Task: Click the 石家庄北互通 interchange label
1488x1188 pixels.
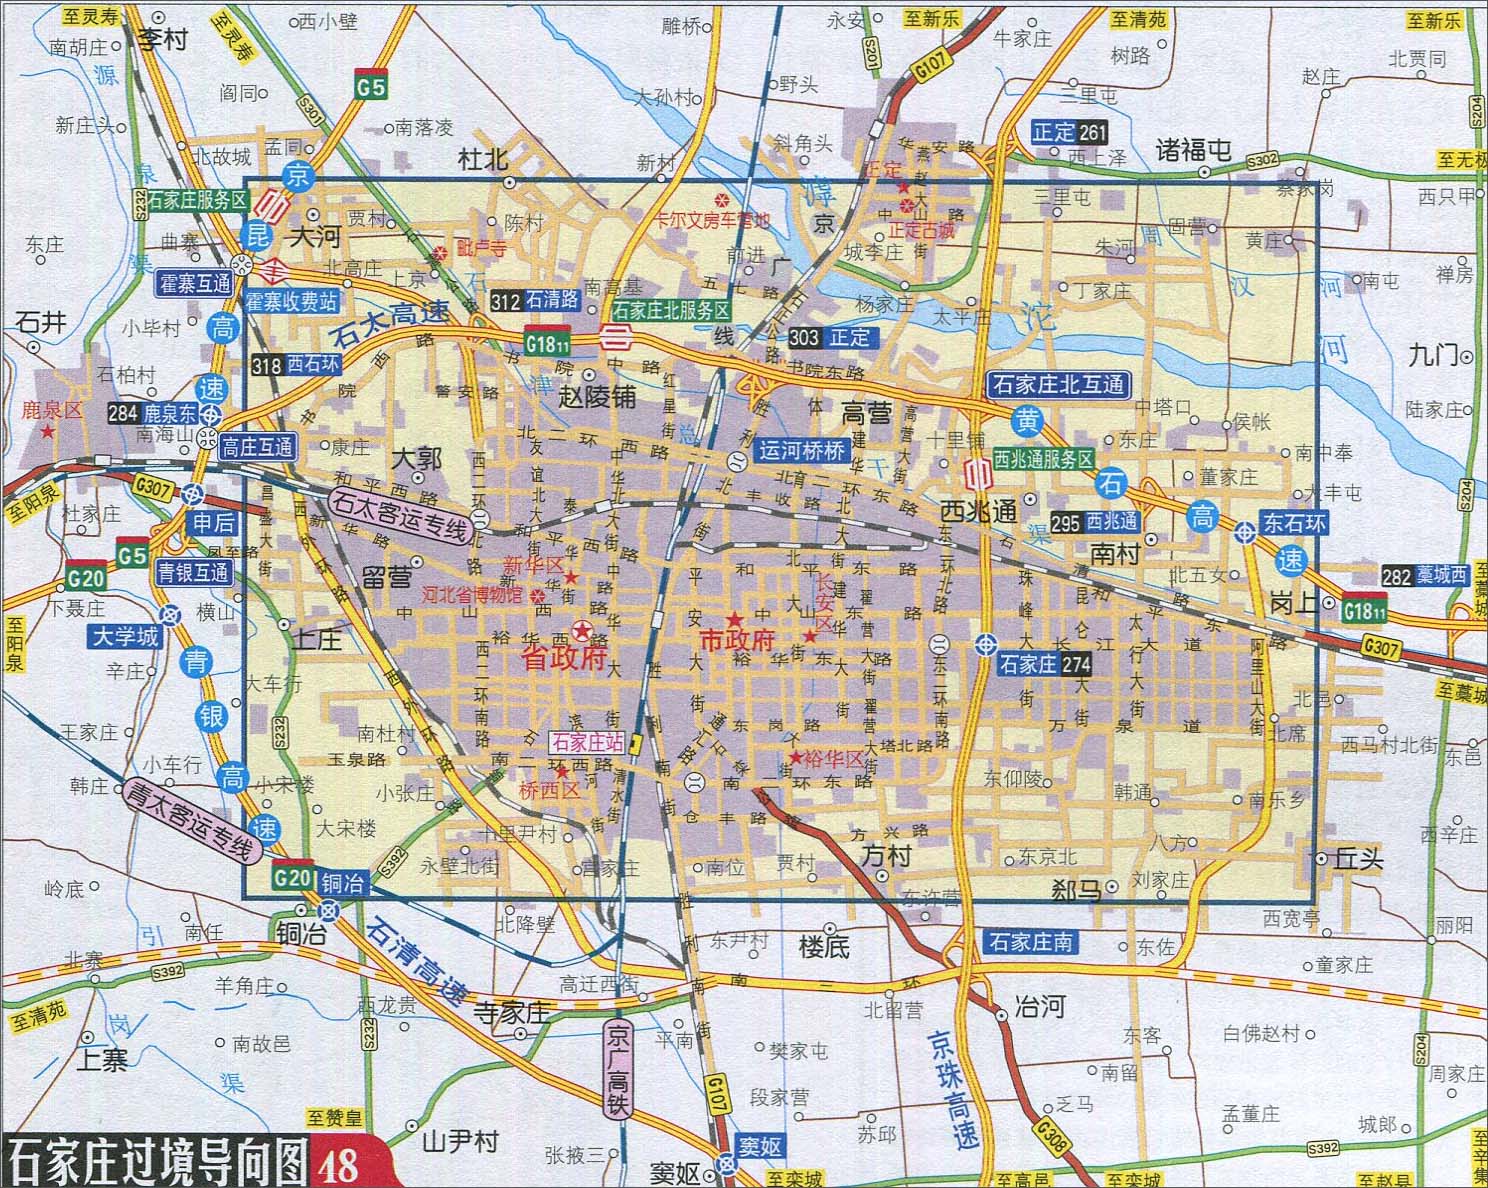Action: [x=1057, y=384]
